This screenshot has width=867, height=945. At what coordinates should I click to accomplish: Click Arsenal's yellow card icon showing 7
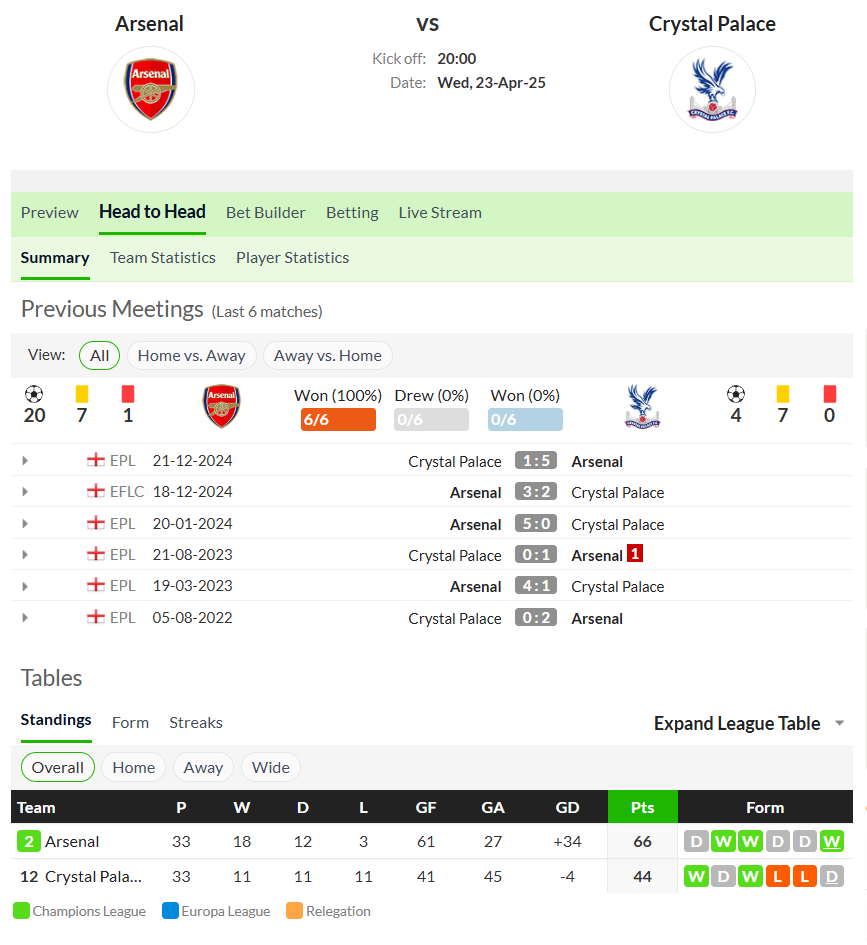click(x=82, y=394)
